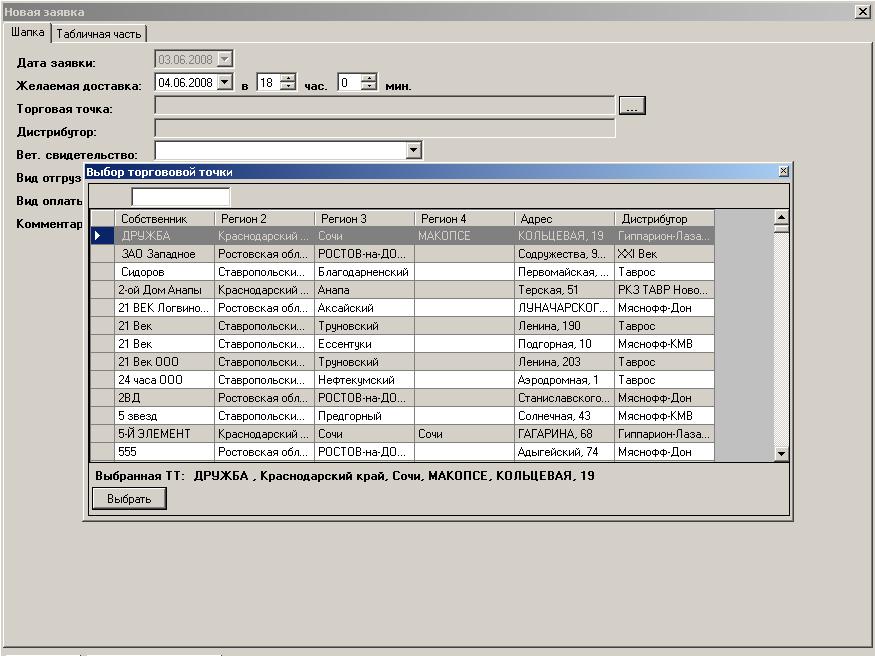Click the Анапа region cell
The height and width of the screenshot is (656, 875).
[x=364, y=290]
